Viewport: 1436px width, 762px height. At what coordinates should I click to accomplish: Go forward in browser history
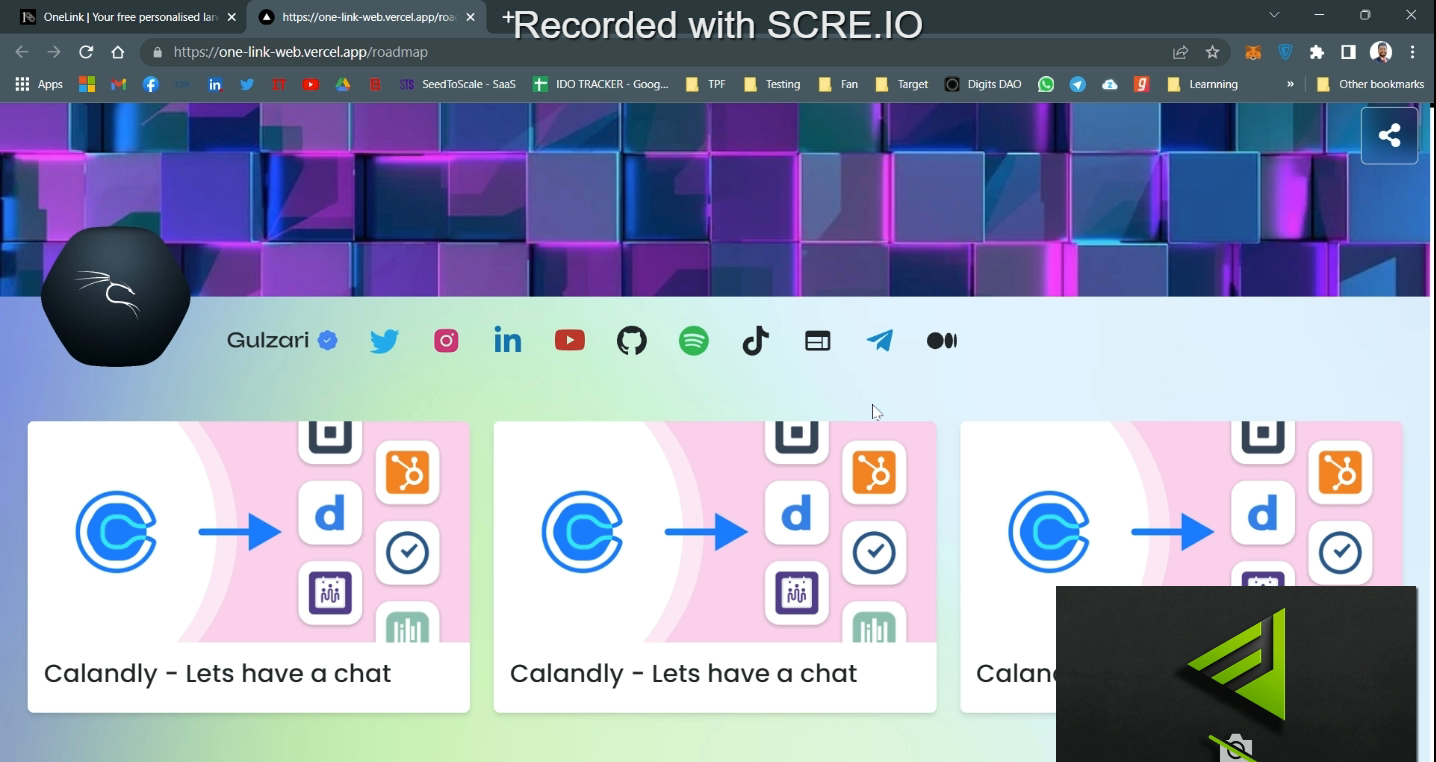click(x=54, y=52)
